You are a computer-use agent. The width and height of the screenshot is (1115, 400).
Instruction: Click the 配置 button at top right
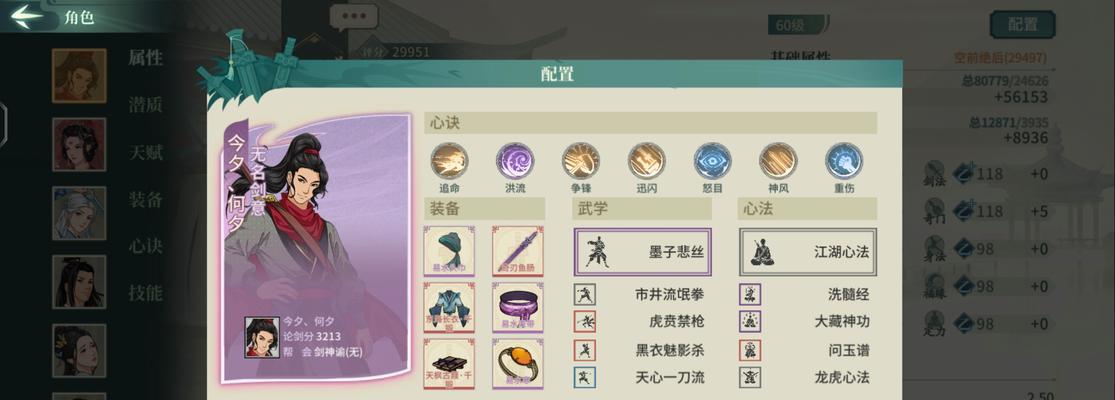click(x=1023, y=24)
